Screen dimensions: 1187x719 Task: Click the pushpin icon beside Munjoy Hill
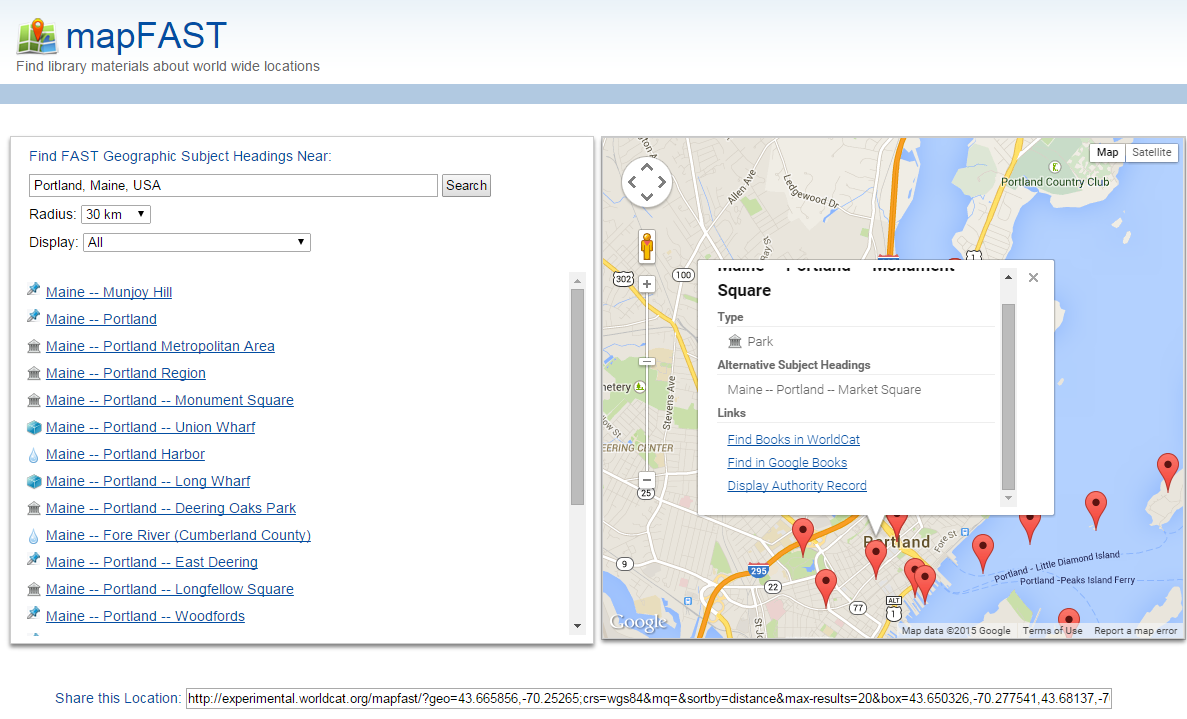[x=33, y=290]
